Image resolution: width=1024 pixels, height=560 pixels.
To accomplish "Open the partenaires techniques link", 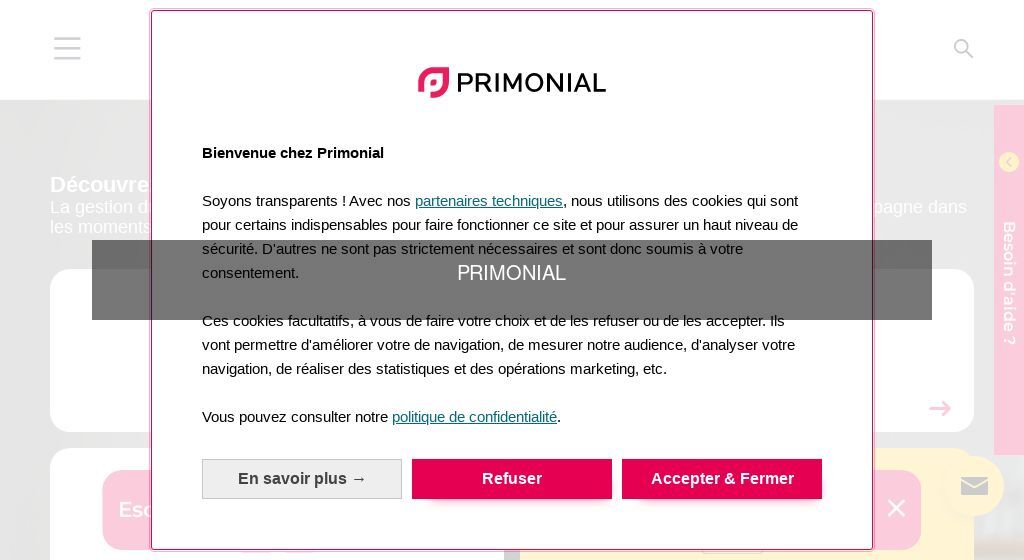I will coord(488,201).
